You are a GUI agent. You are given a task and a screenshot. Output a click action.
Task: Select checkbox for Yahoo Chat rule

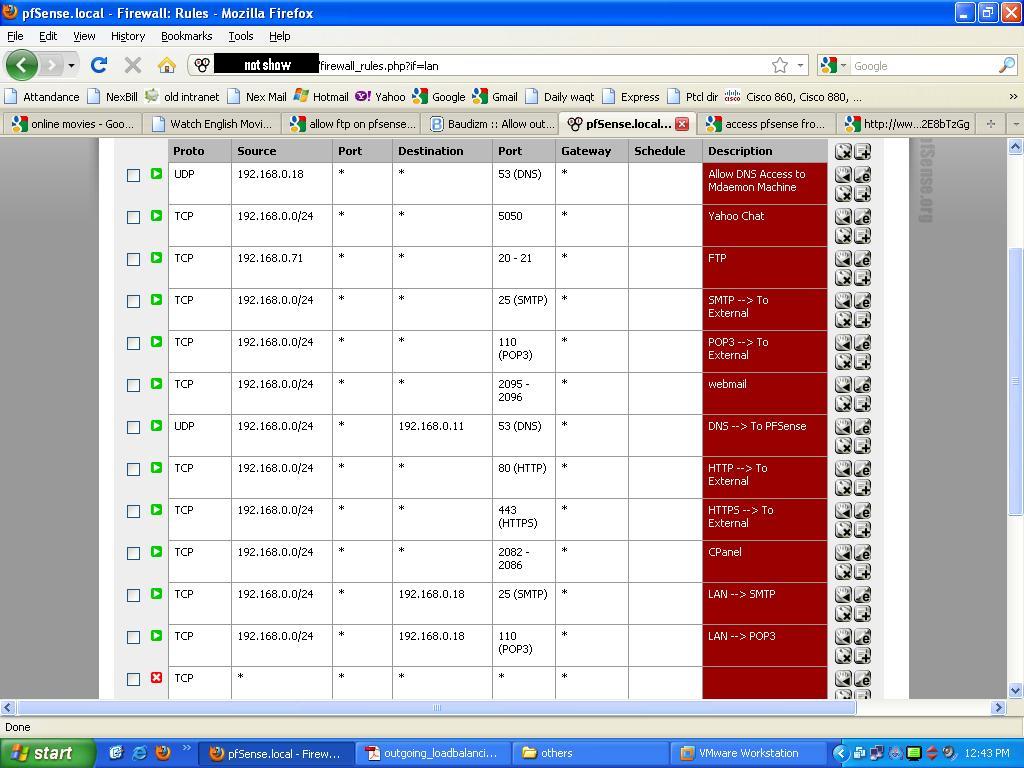[133, 217]
